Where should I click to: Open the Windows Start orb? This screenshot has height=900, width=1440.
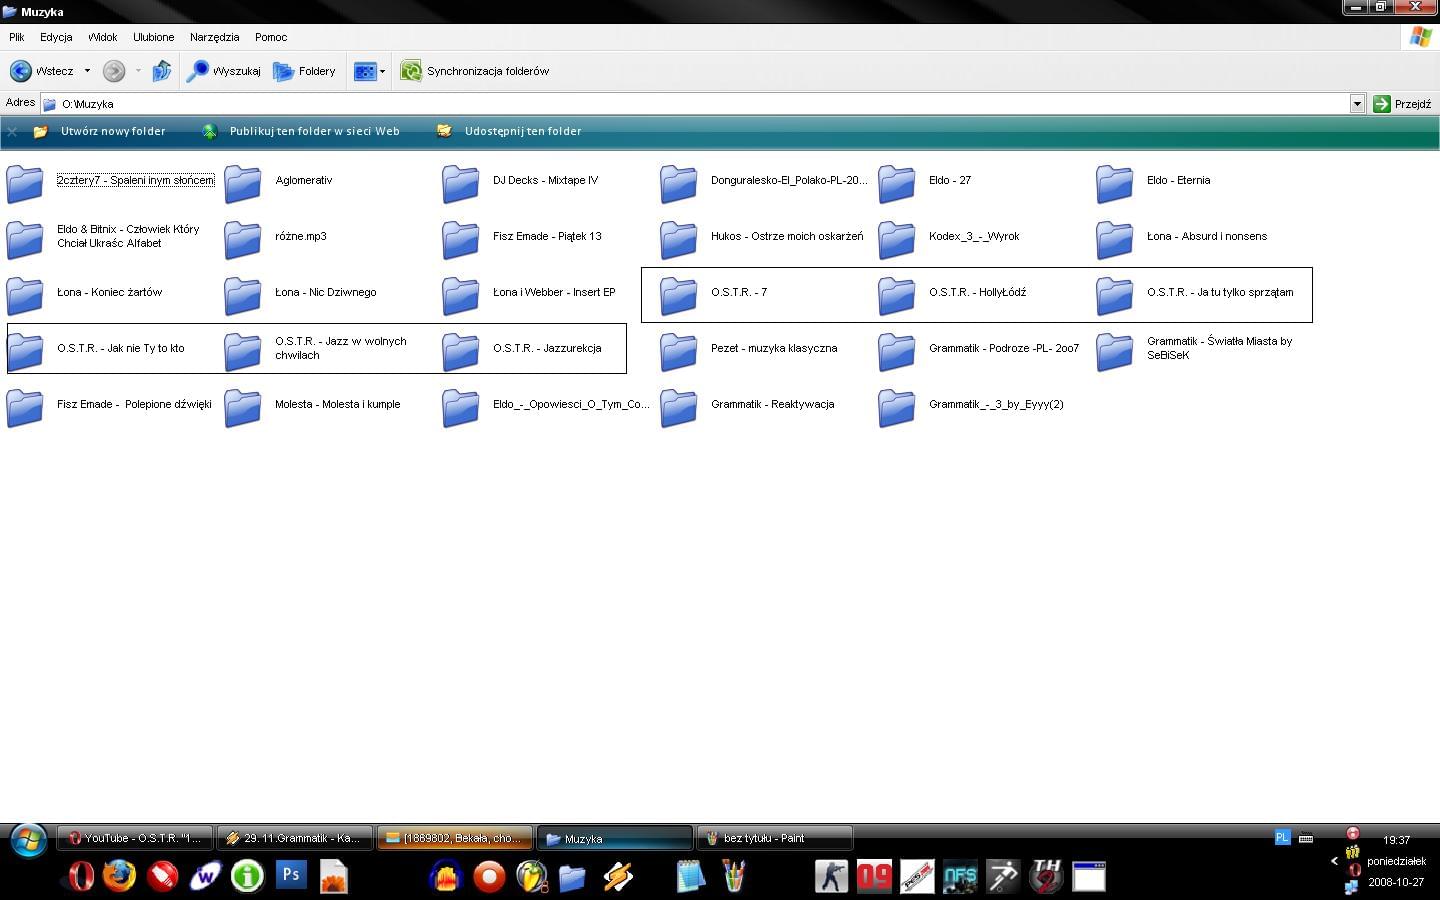[28, 841]
